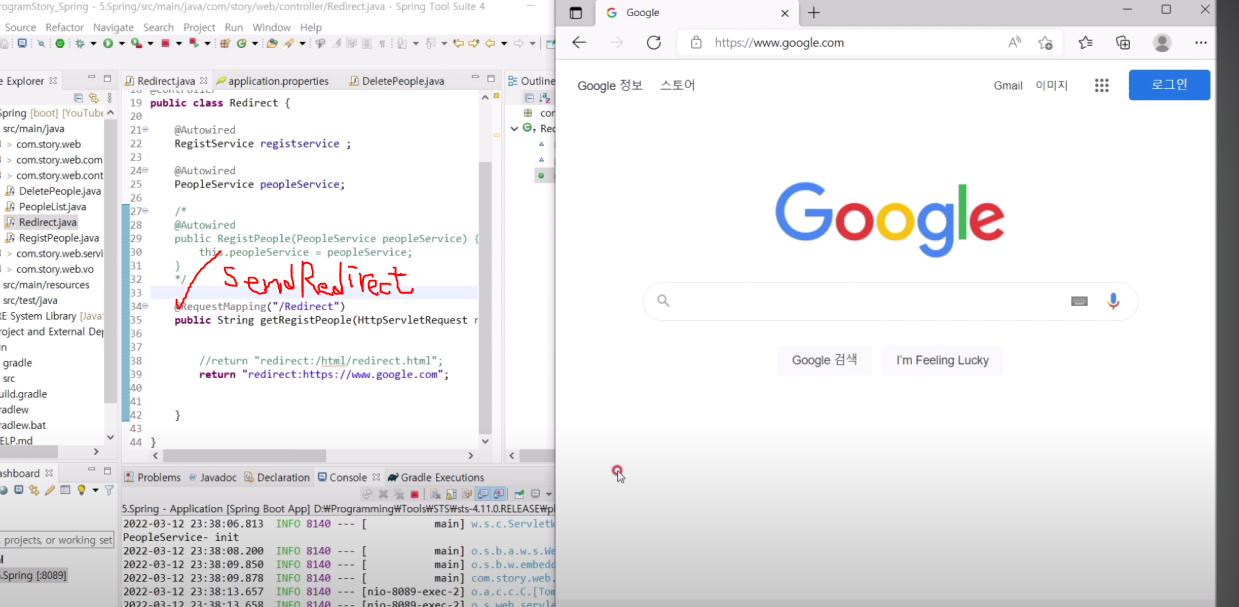
Task: Click Remove Launch gray X in Console toolbar
Action: [x=383, y=494]
